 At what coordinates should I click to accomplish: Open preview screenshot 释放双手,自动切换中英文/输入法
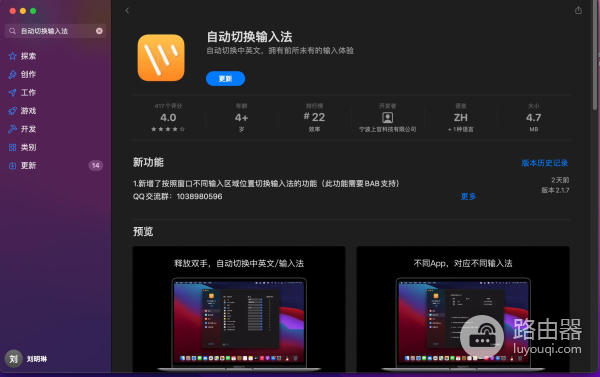pyautogui.click(x=239, y=309)
